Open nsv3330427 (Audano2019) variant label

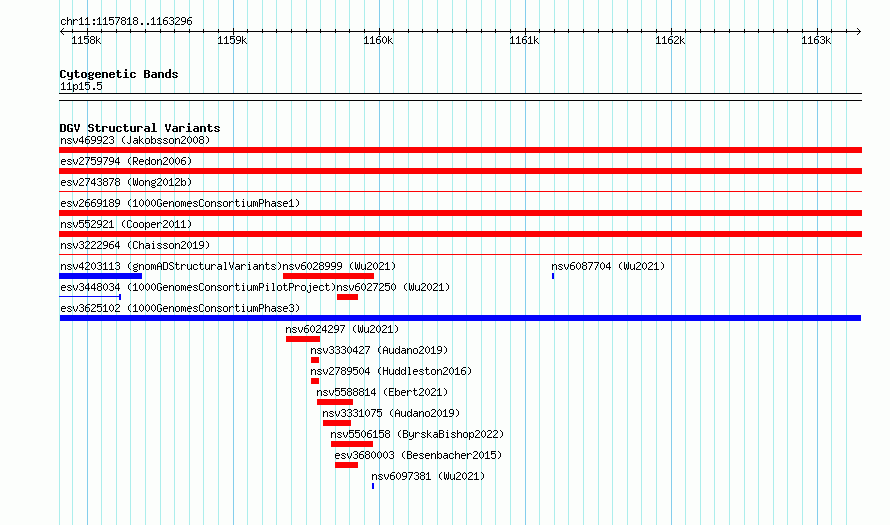[379, 350]
